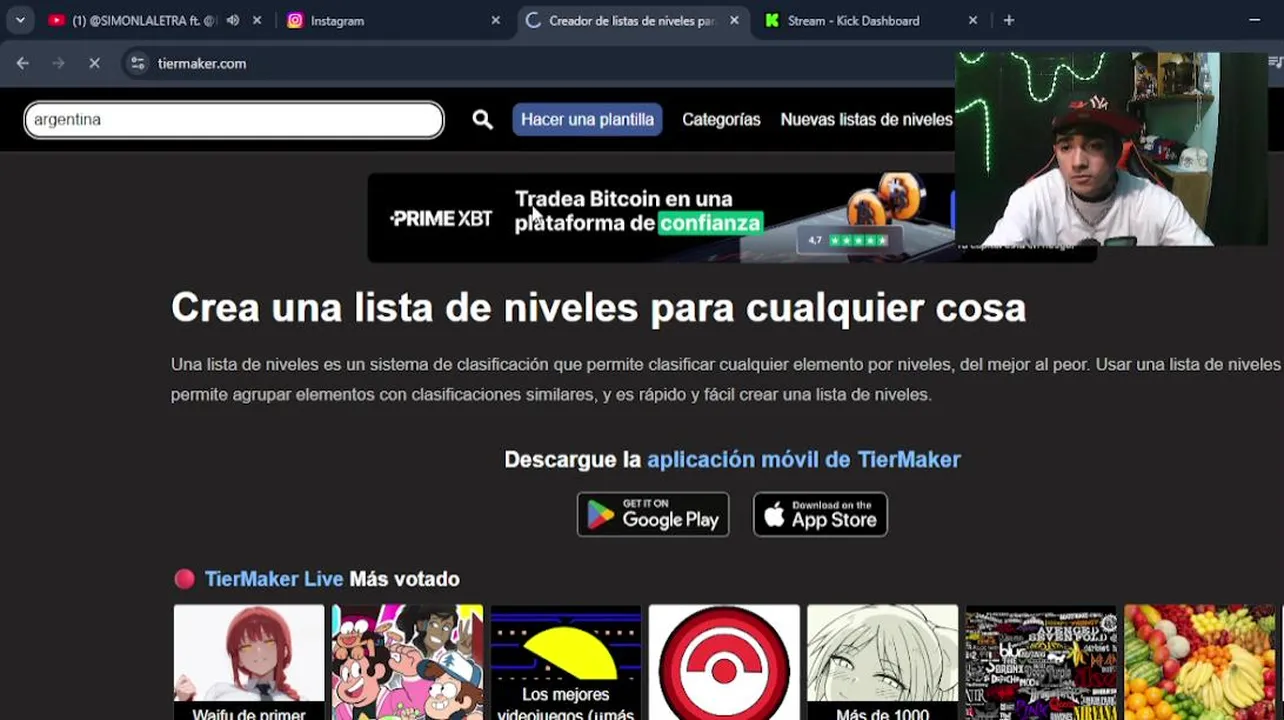
Task: Open the red Pokéball logo thumbnail
Action: 724,662
